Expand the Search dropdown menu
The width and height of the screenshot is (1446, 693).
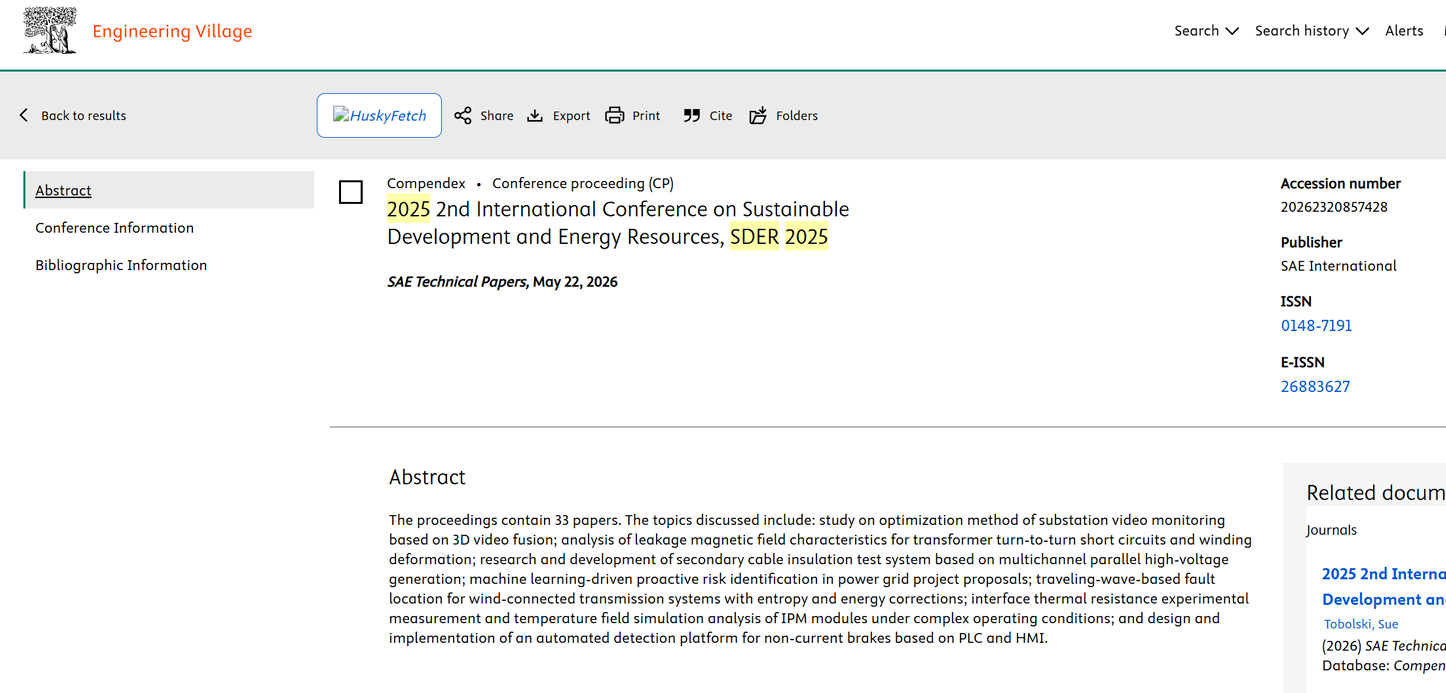pyautogui.click(x=1207, y=31)
